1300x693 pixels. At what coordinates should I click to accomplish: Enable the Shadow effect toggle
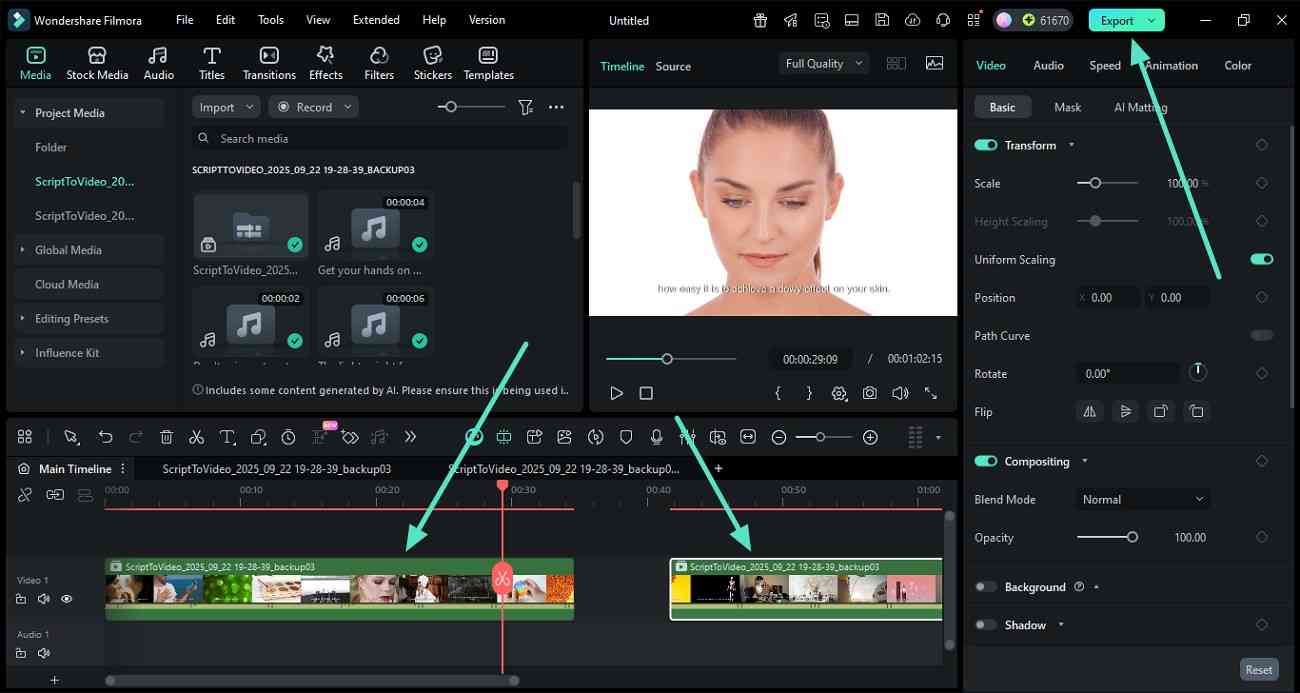point(985,625)
